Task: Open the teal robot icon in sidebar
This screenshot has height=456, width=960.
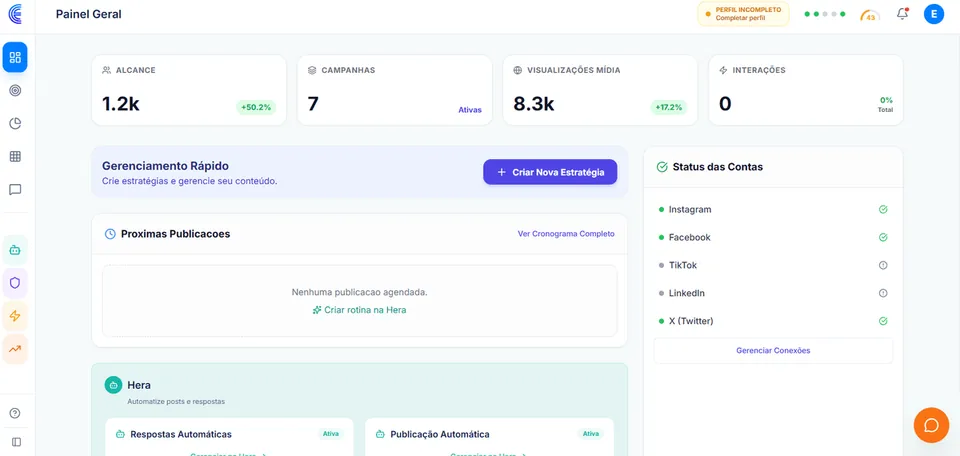Action: coord(15,250)
